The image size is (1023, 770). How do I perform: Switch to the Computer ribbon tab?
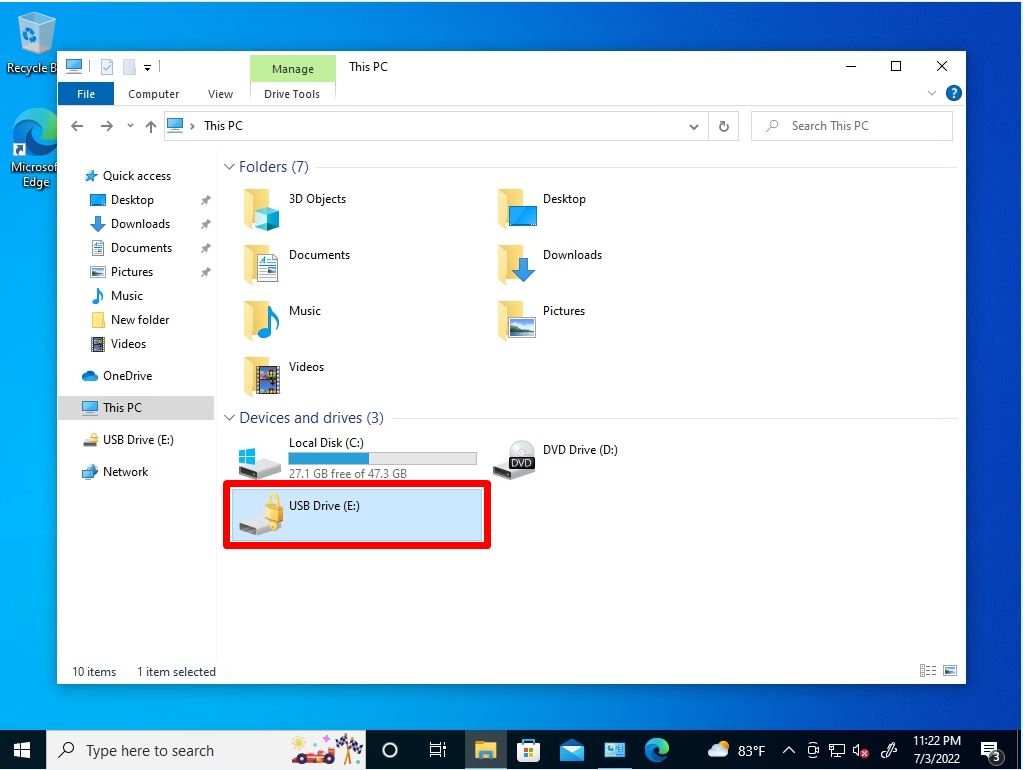[x=153, y=94]
